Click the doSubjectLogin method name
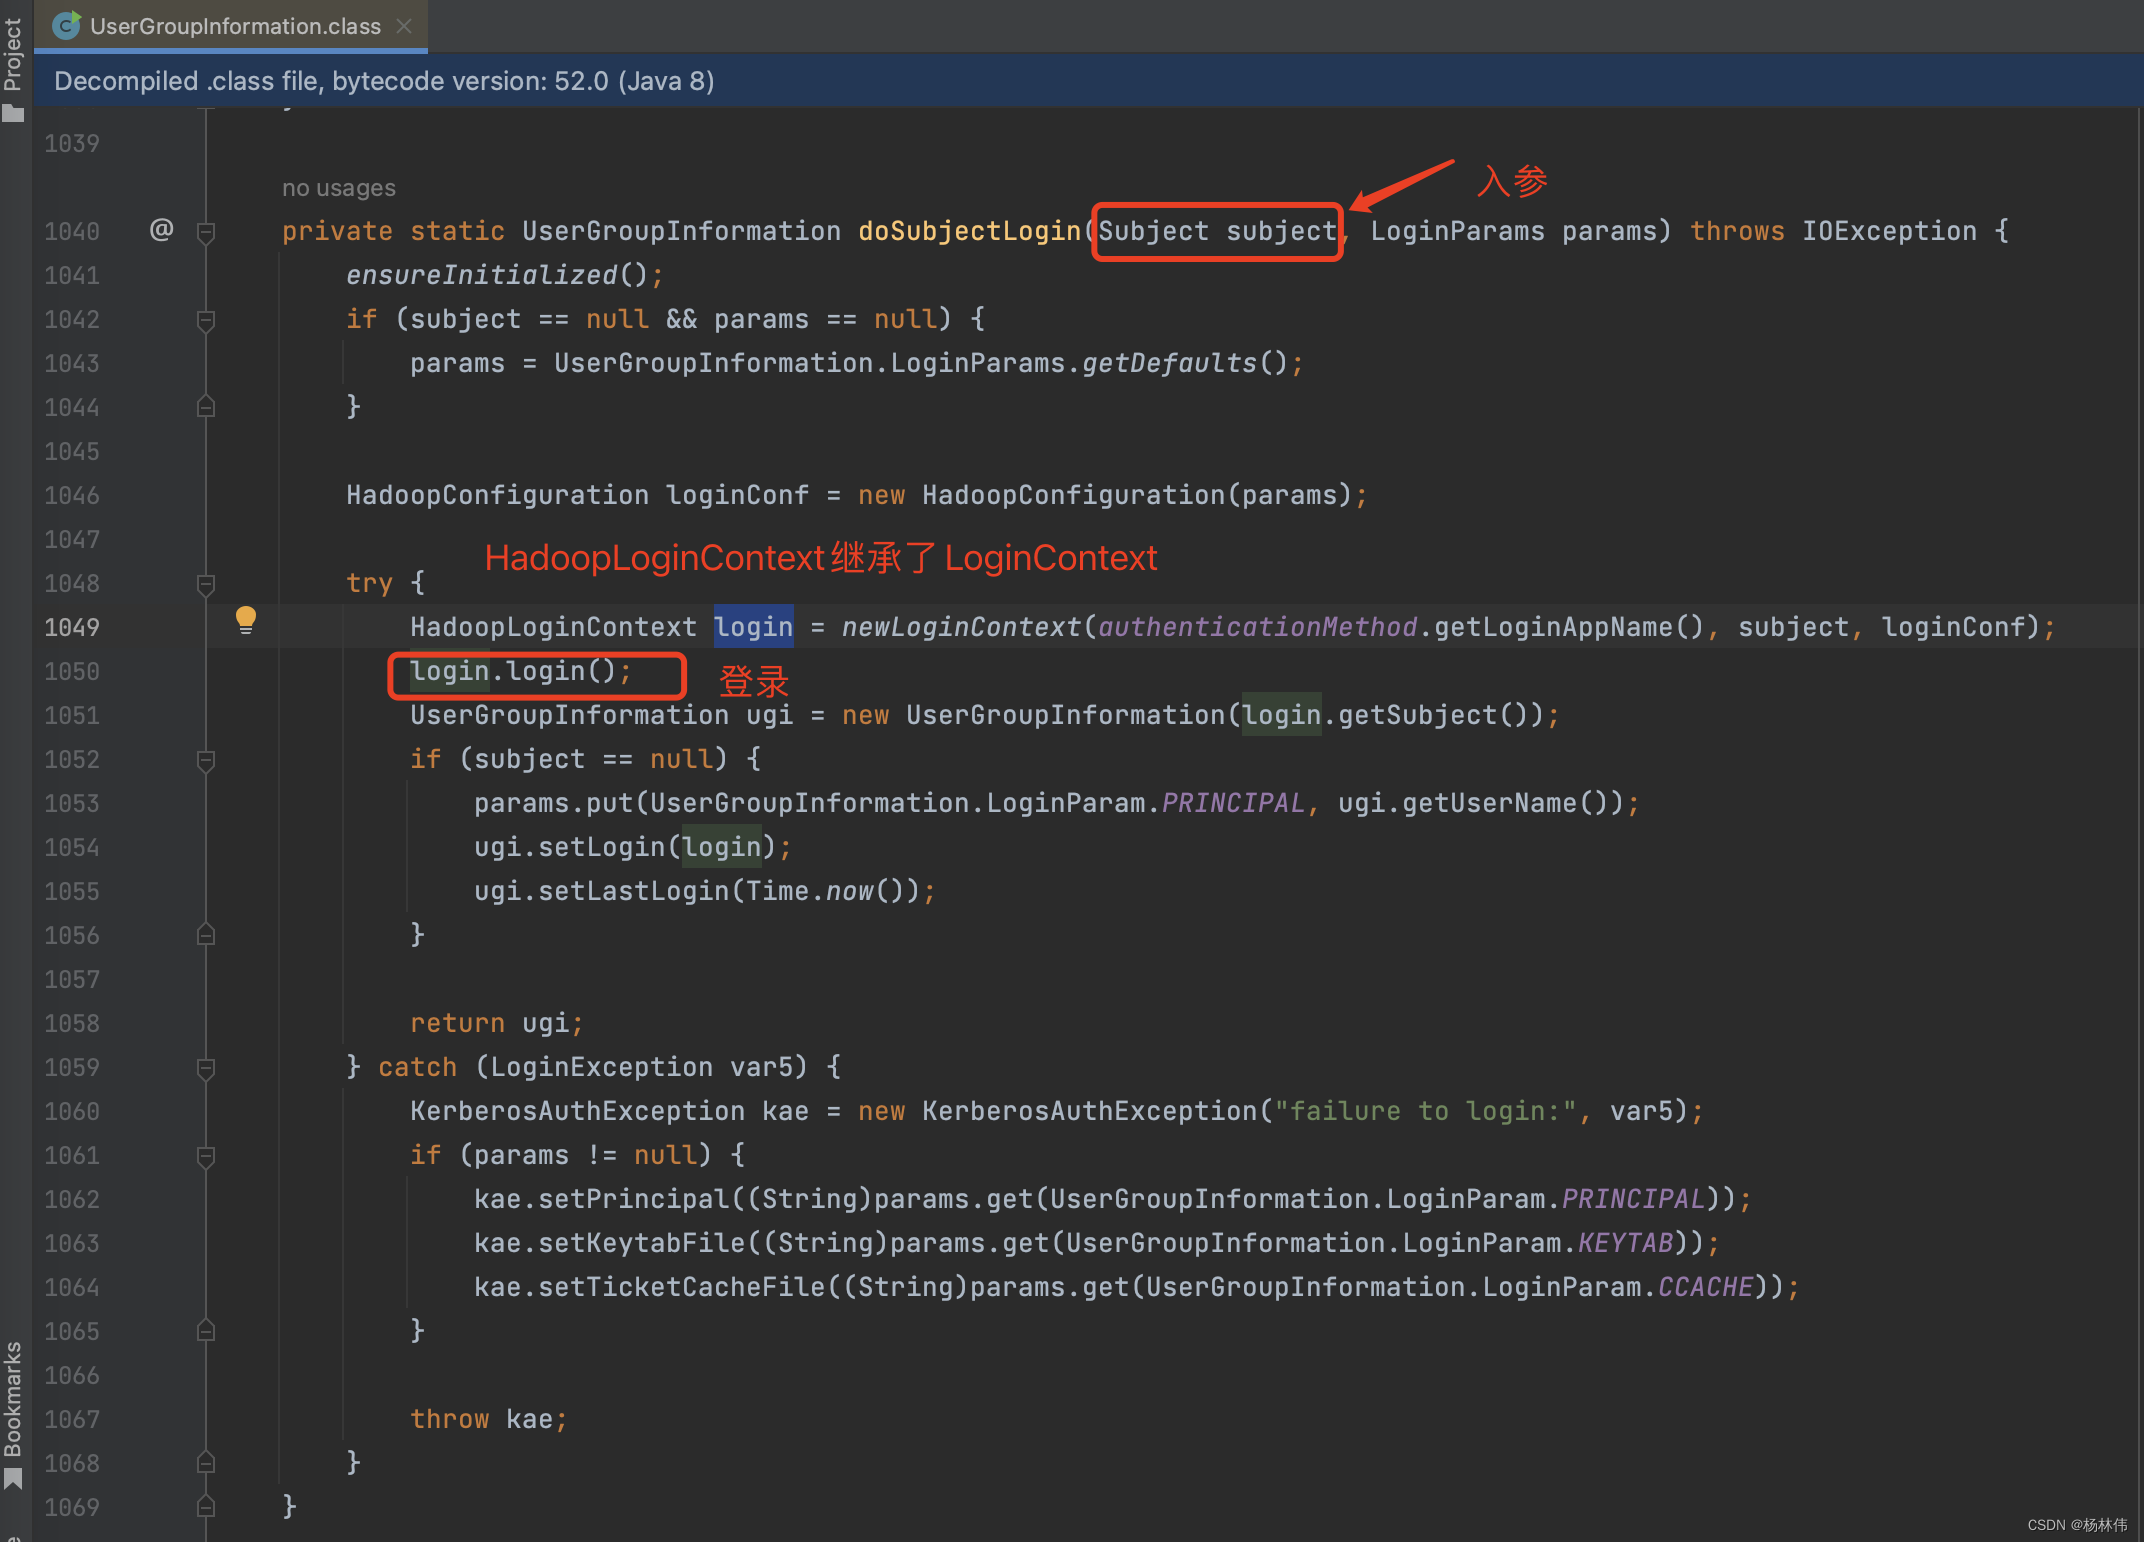Image resolution: width=2144 pixels, height=1542 pixels. click(969, 231)
